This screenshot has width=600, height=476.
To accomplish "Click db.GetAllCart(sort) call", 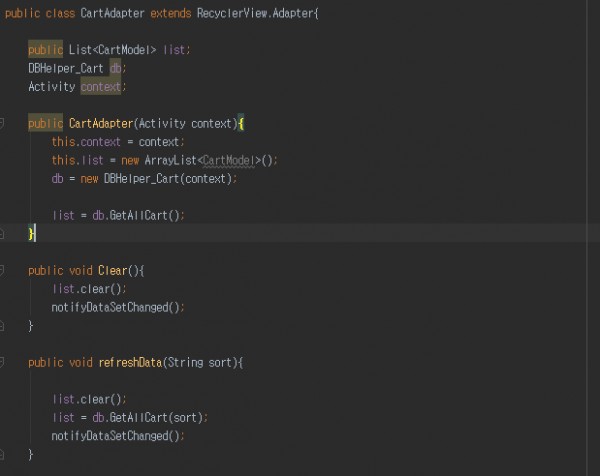I will pos(147,417).
